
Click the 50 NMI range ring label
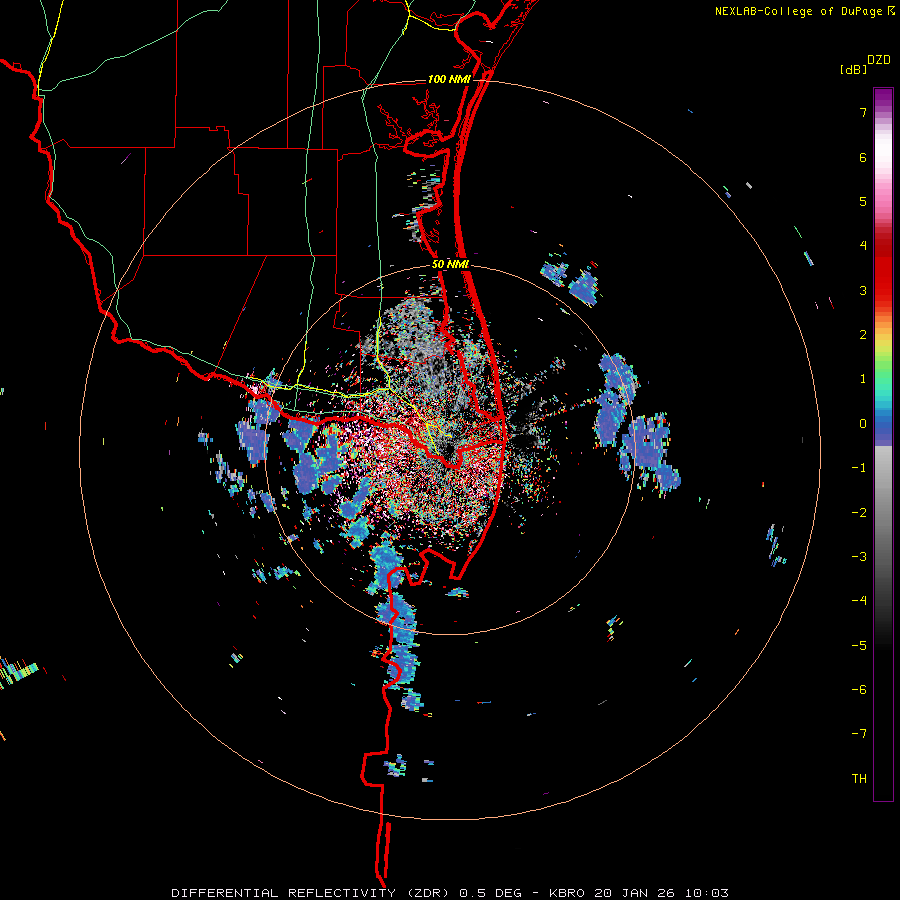451,264
